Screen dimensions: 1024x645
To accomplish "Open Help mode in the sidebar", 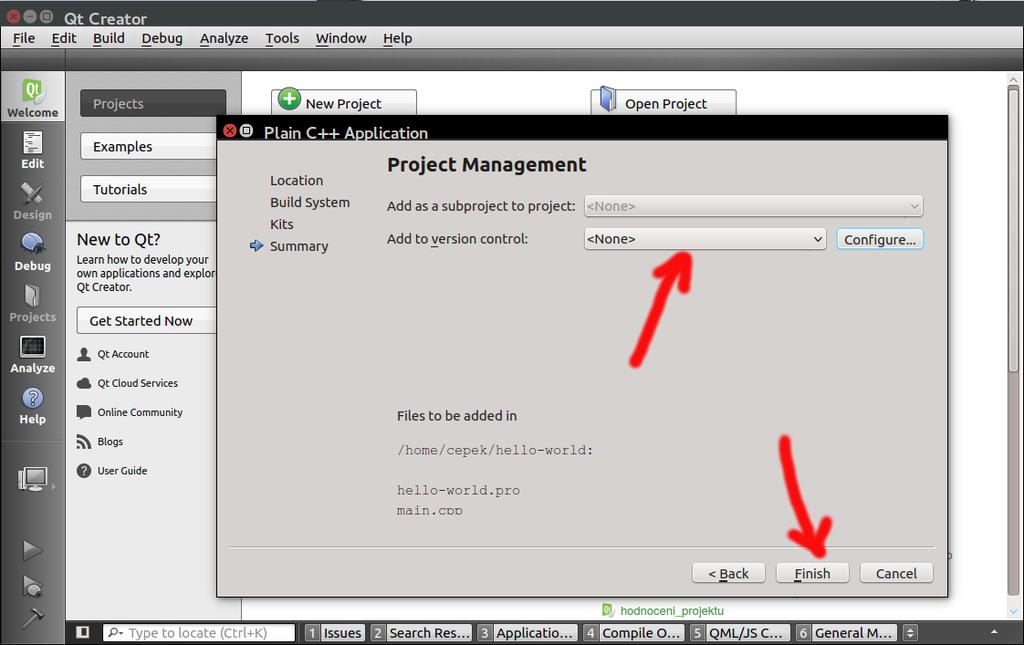I will (x=32, y=405).
